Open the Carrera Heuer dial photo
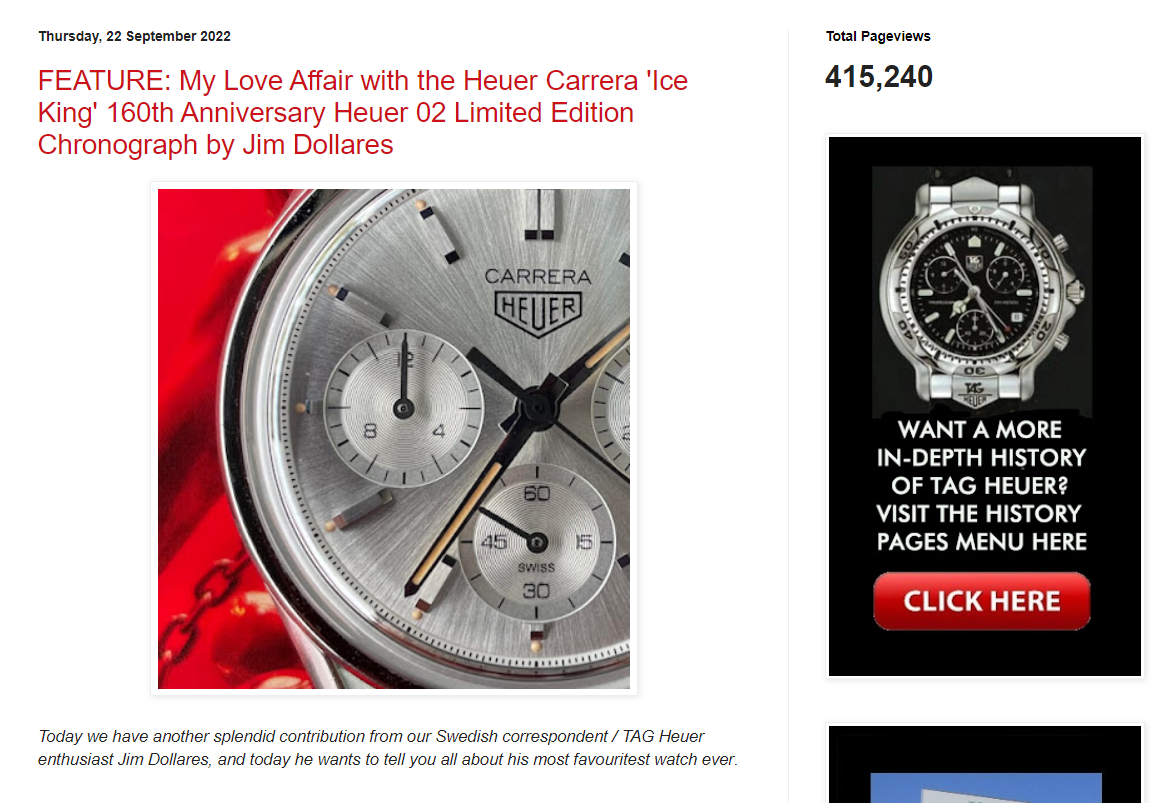 coord(393,438)
